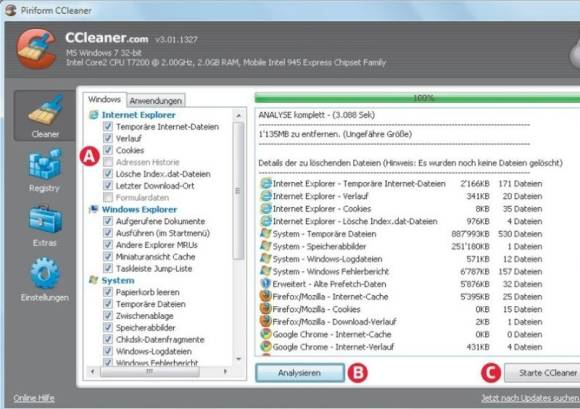
Task: Switch to the Windows tab
Action: (104, 99)
